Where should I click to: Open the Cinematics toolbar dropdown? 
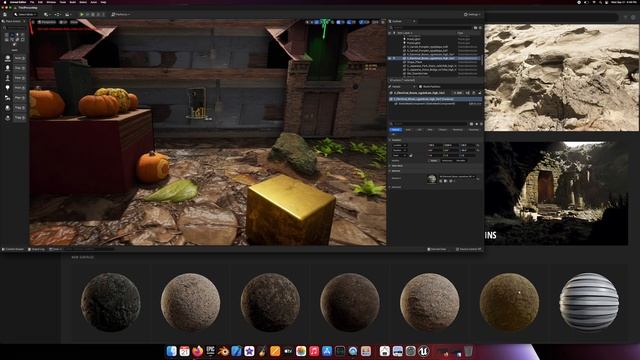68,14
